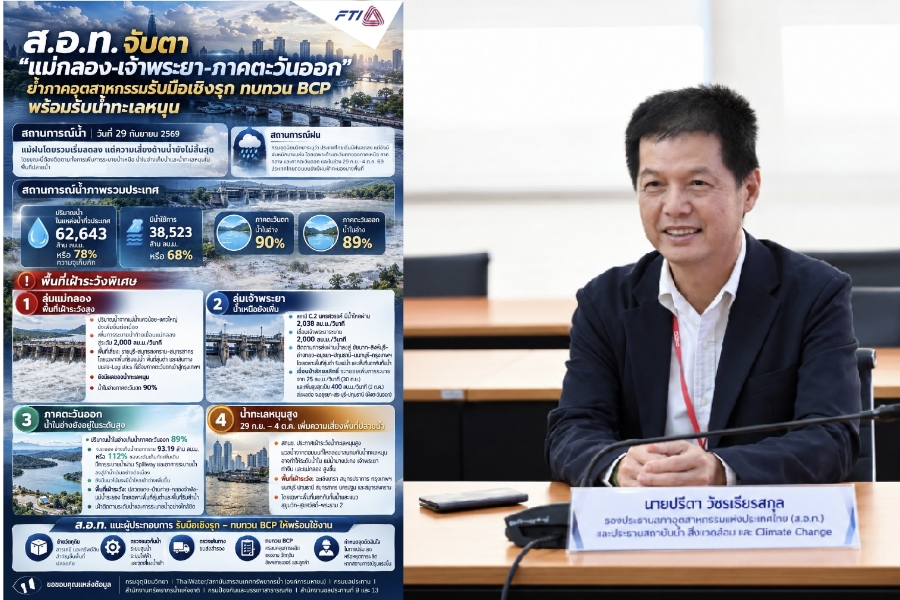The width and height of the screenshot is (900, 600).
Task: Click the blue number 2 badge
Action: 217,303
